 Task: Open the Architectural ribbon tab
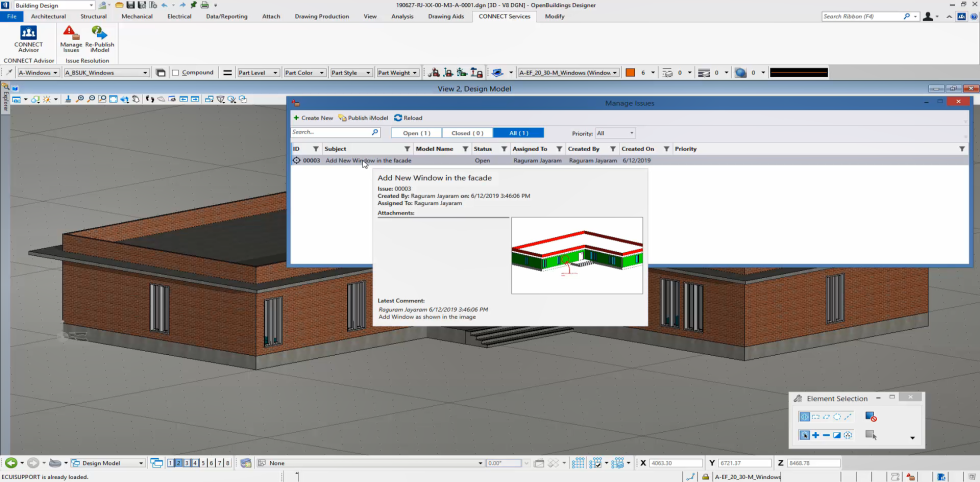click(48, 16)
